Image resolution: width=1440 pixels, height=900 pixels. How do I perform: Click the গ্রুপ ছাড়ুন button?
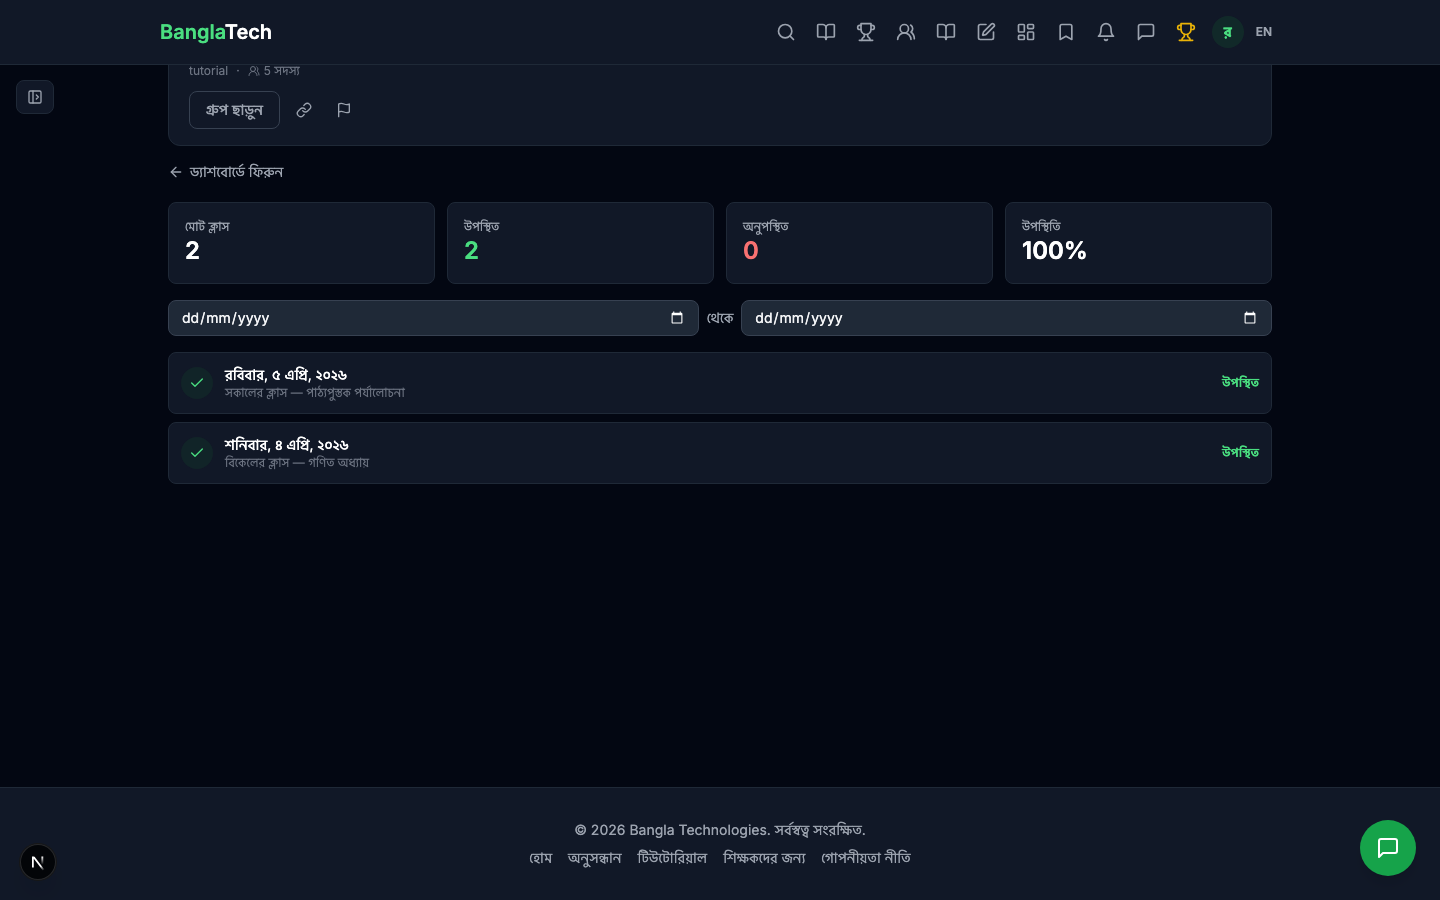(234, 110)
